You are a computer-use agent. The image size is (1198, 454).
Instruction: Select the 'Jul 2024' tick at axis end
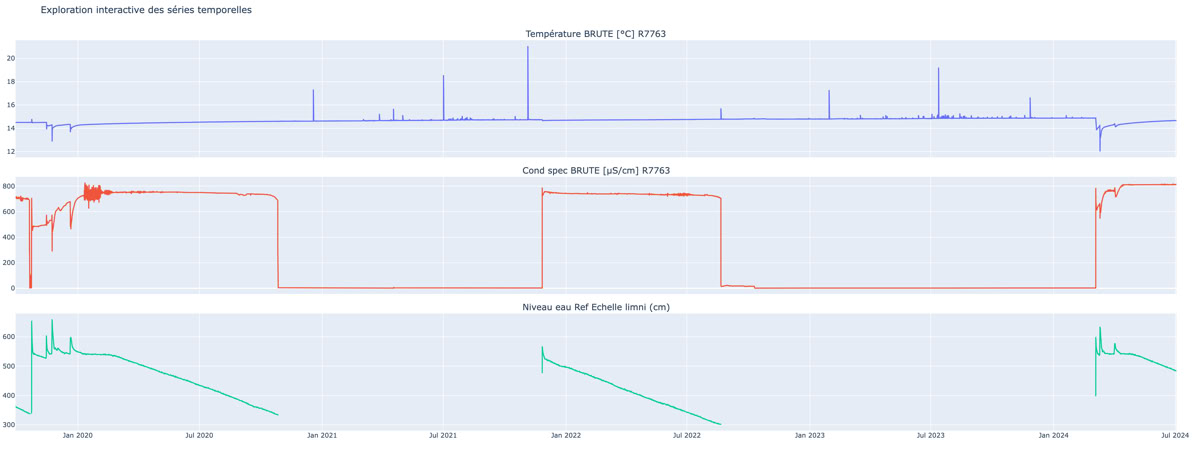(x=1174, y=436)
